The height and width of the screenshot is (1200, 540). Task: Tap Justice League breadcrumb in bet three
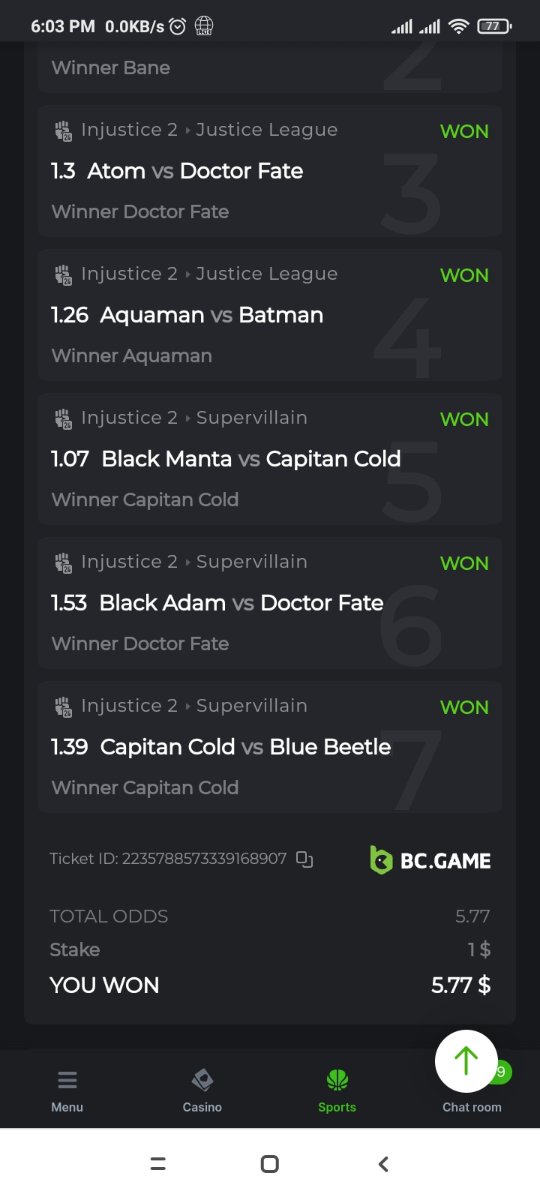(267, 130)
